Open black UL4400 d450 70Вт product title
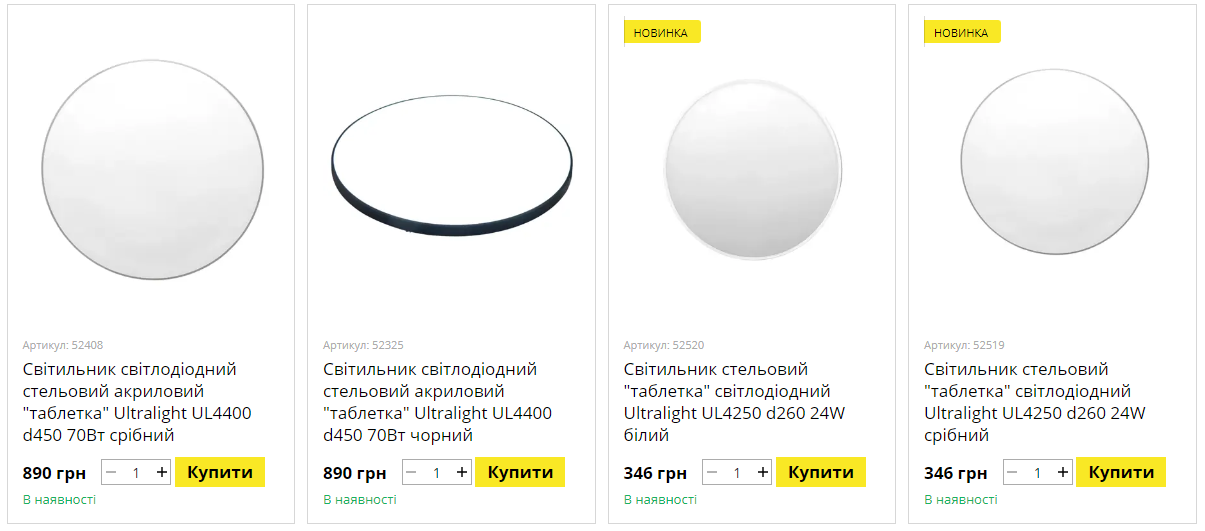 437,402
